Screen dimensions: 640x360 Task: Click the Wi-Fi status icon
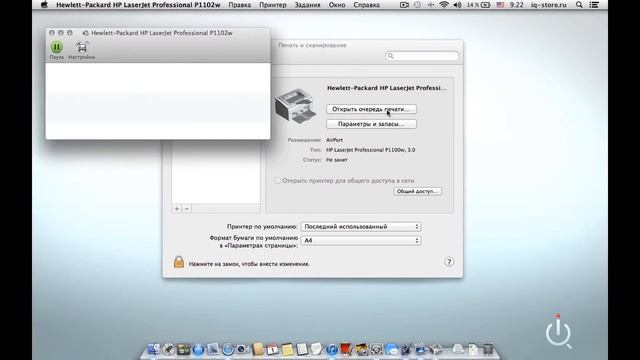pyautogui.click(x=444, y=5)
